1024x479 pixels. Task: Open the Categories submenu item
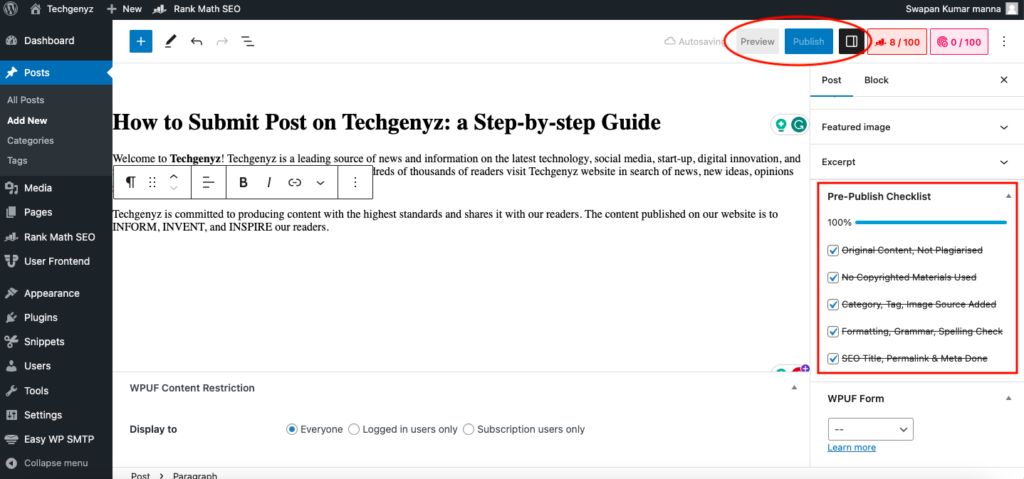(30, 140)
